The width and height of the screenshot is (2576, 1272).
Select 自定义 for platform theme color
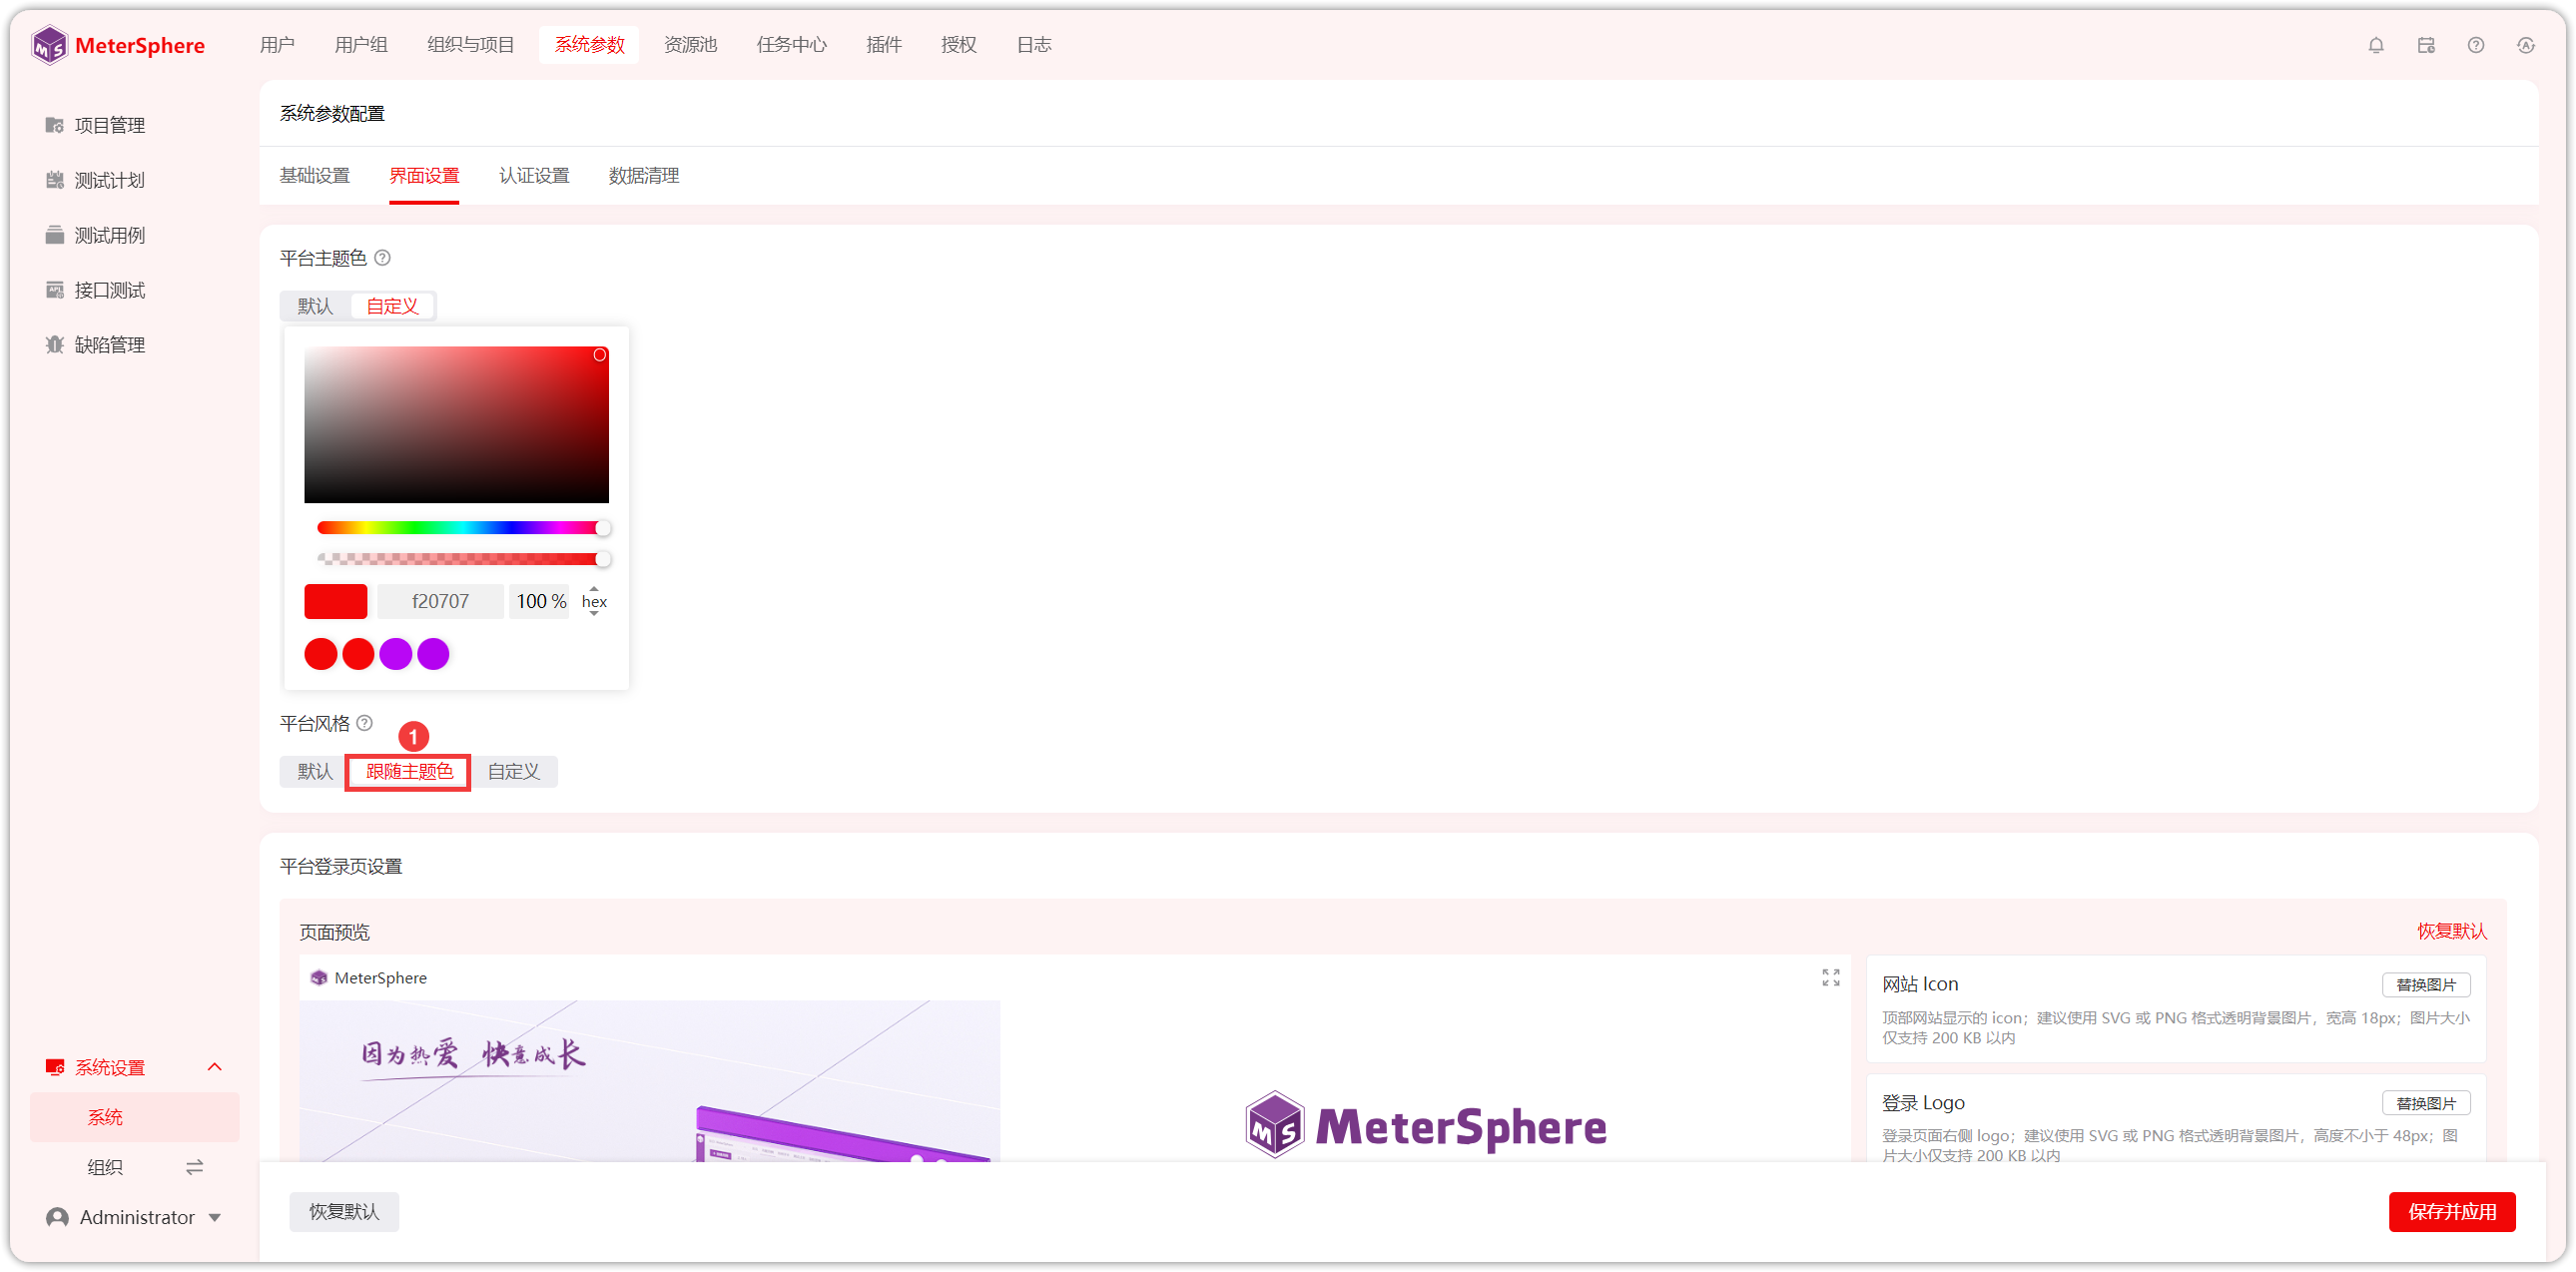[392, 306]
